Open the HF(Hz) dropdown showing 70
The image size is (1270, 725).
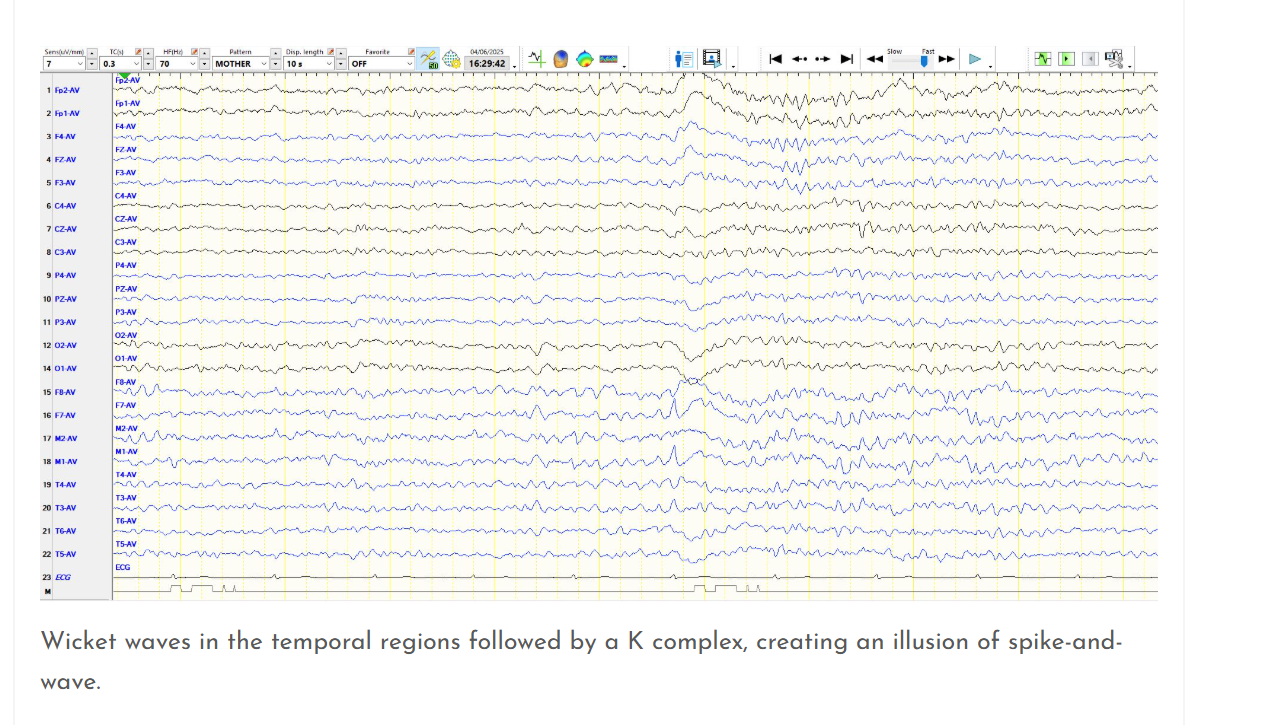click(177, 64)
